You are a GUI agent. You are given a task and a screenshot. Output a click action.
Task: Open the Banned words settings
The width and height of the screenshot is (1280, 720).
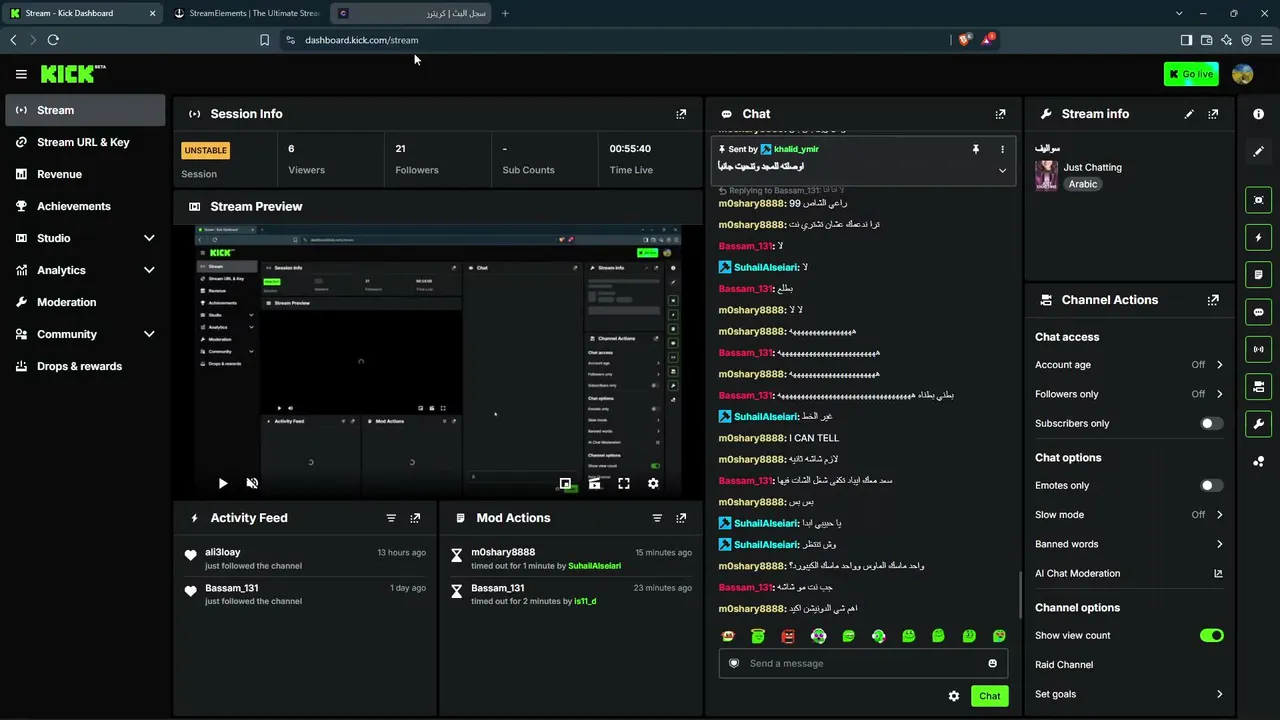click(x=1129, y=544)
